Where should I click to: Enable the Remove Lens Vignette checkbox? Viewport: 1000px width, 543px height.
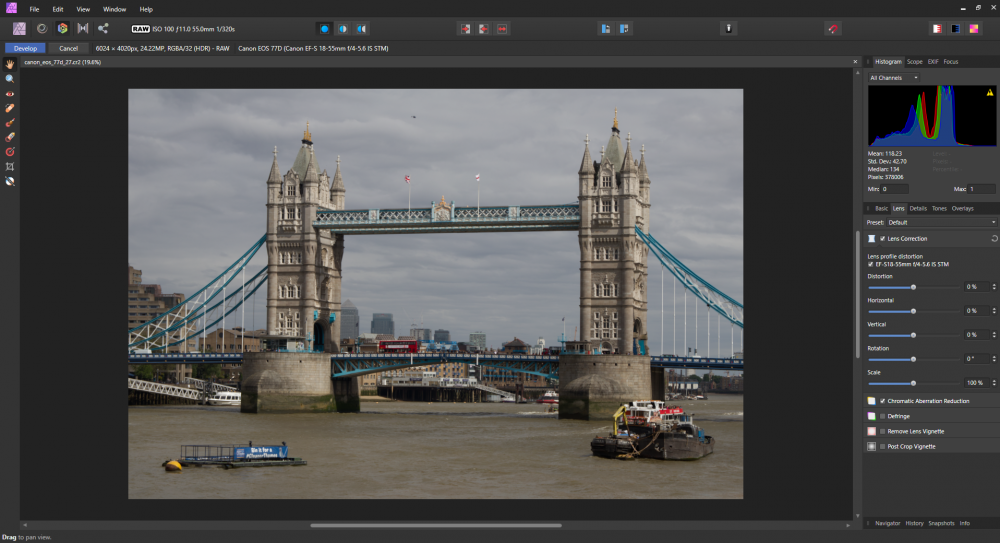(x=883, y=431)
